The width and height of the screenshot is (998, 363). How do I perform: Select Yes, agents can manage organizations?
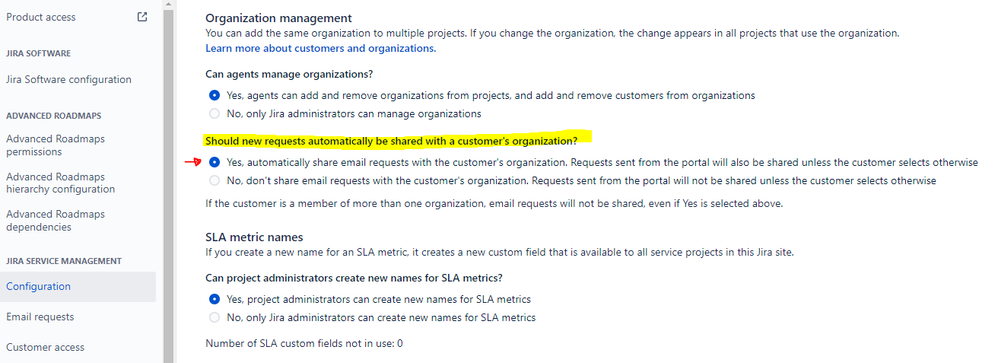pyautogui.click(x=214, y=96)
